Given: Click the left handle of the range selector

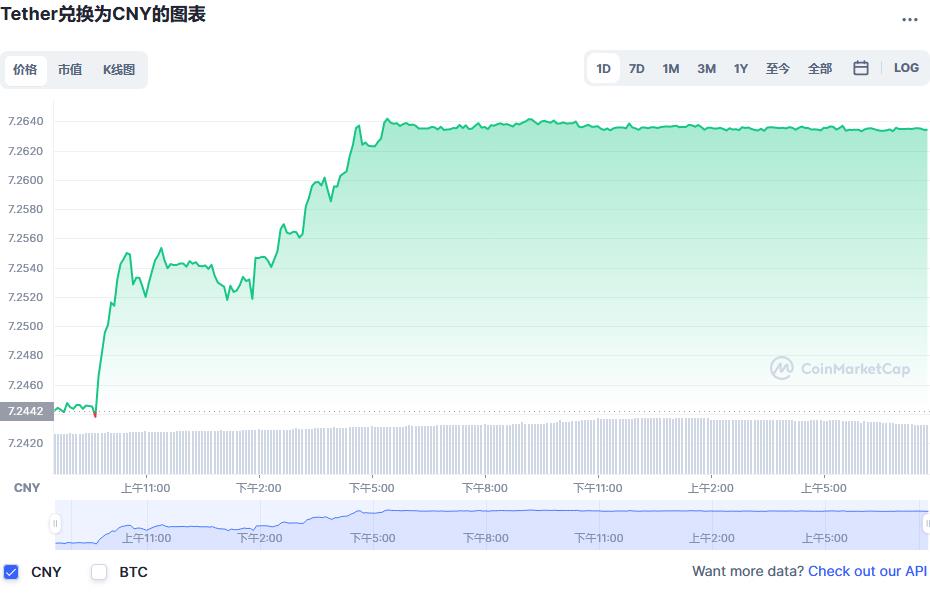Looking at the screenshot, I should [57, 522].
